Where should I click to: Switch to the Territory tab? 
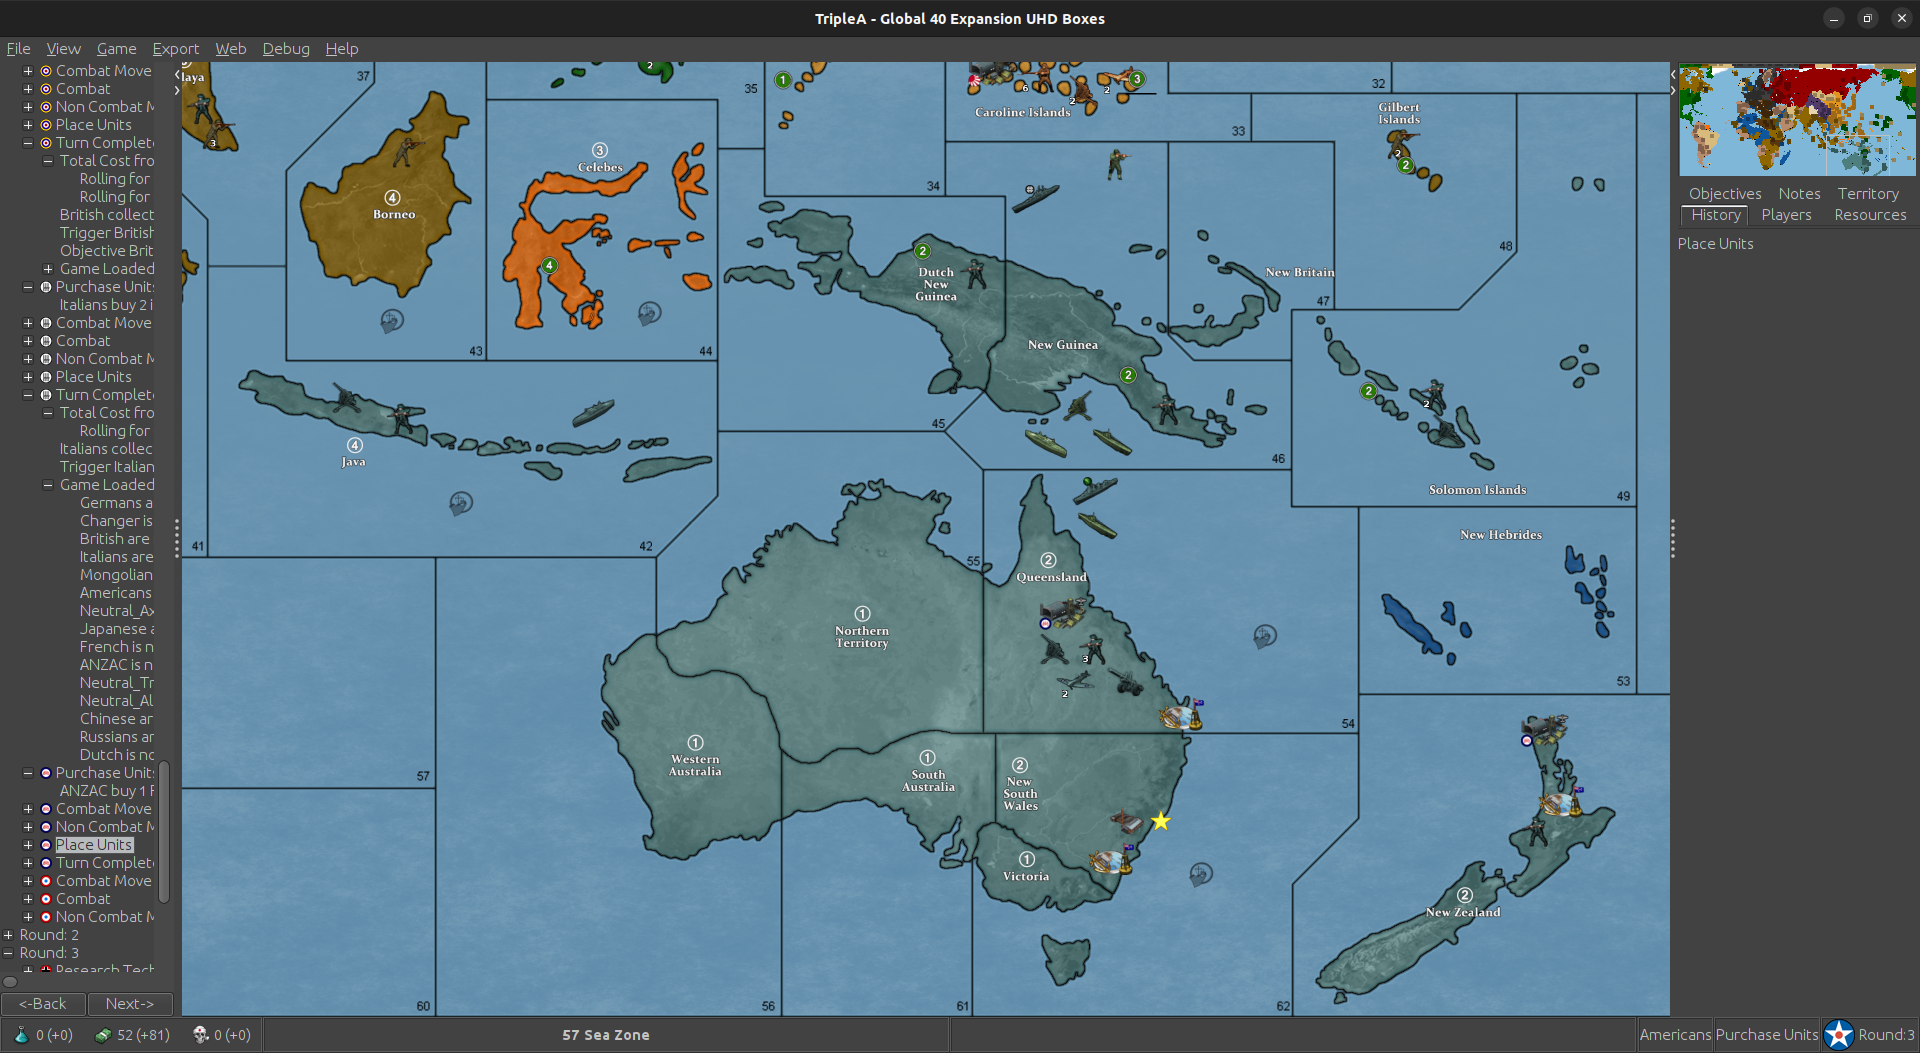click(x=1868, y=194)
